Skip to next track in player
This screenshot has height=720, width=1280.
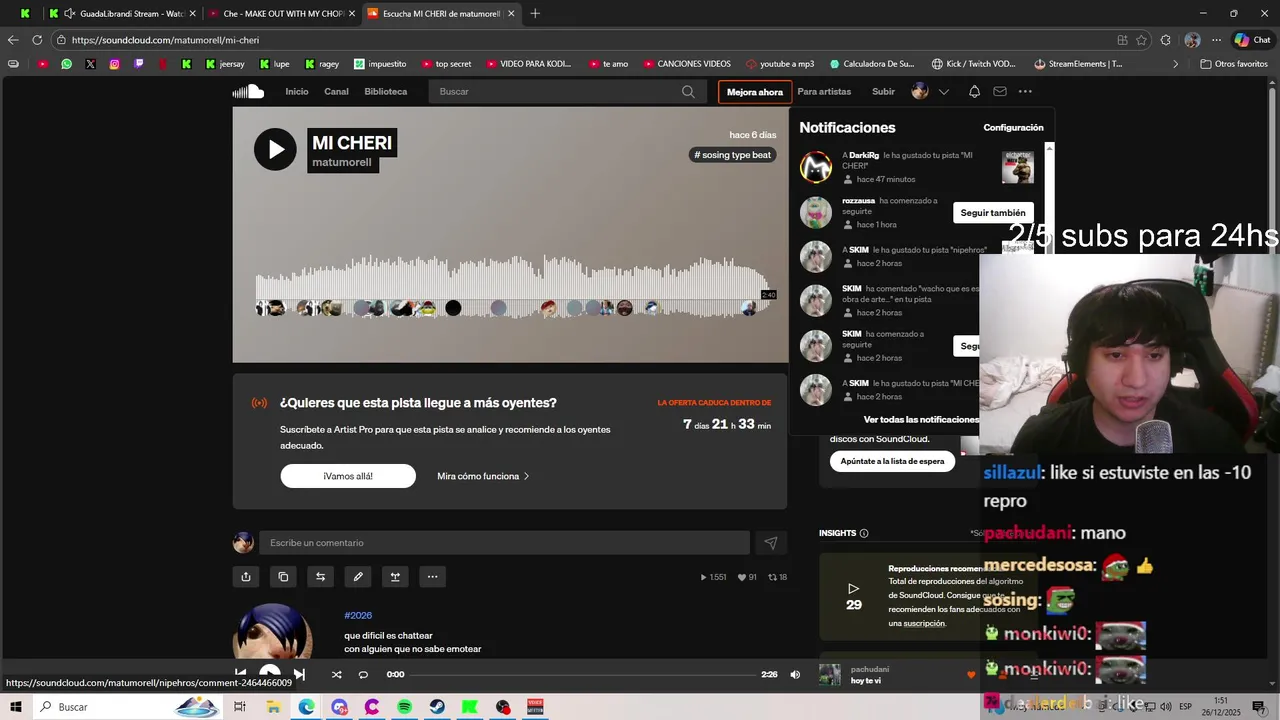pos(299,674)
